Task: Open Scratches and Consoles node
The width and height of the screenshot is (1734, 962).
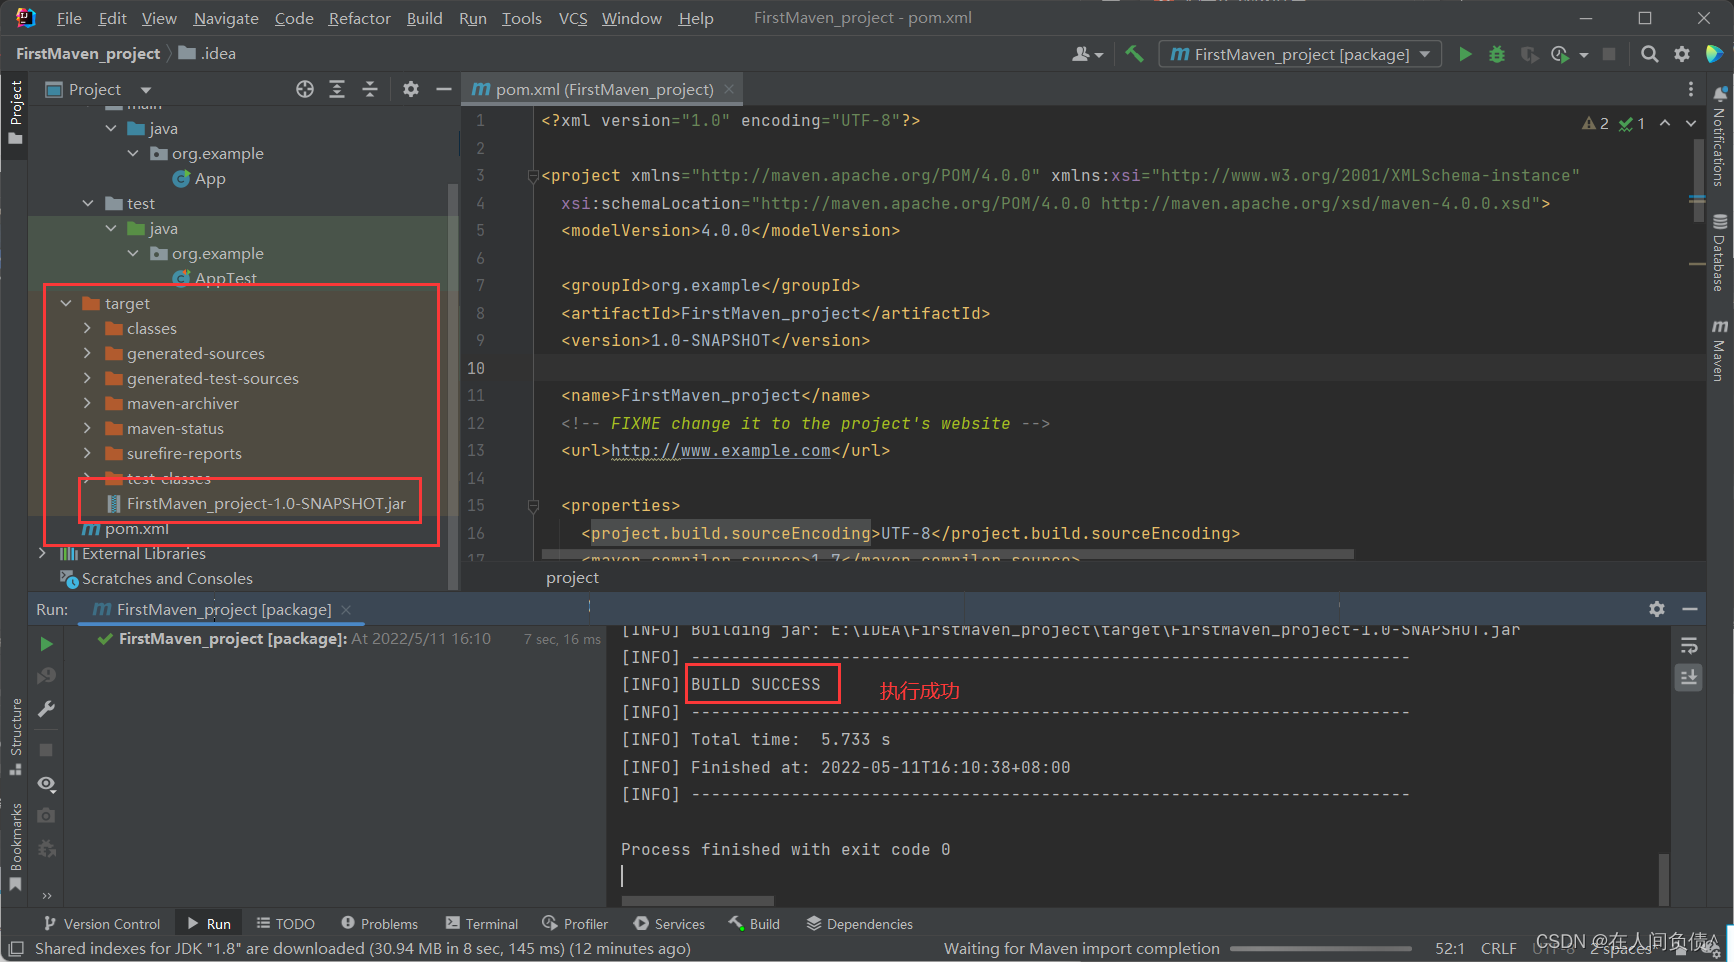Action: click(156, 578)
